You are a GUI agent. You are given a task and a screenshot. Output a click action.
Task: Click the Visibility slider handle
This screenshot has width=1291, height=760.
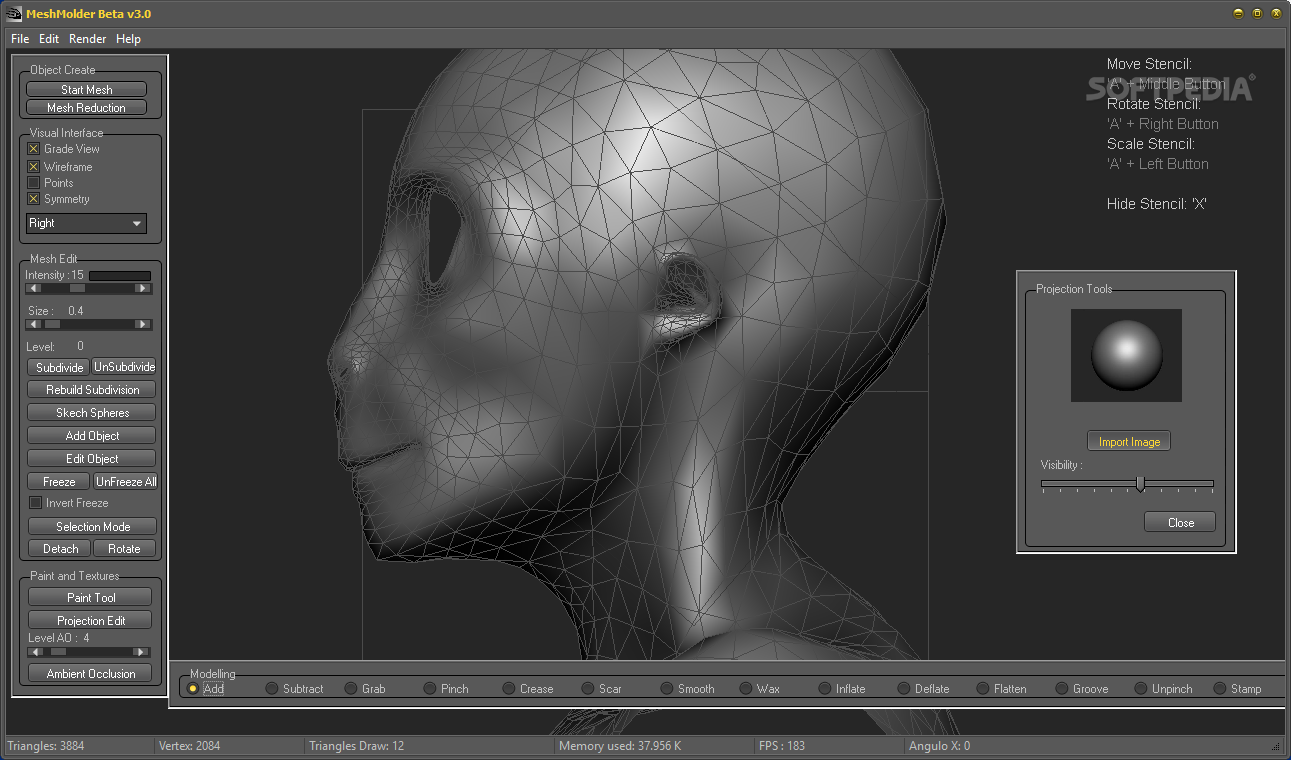(1140, 483)
